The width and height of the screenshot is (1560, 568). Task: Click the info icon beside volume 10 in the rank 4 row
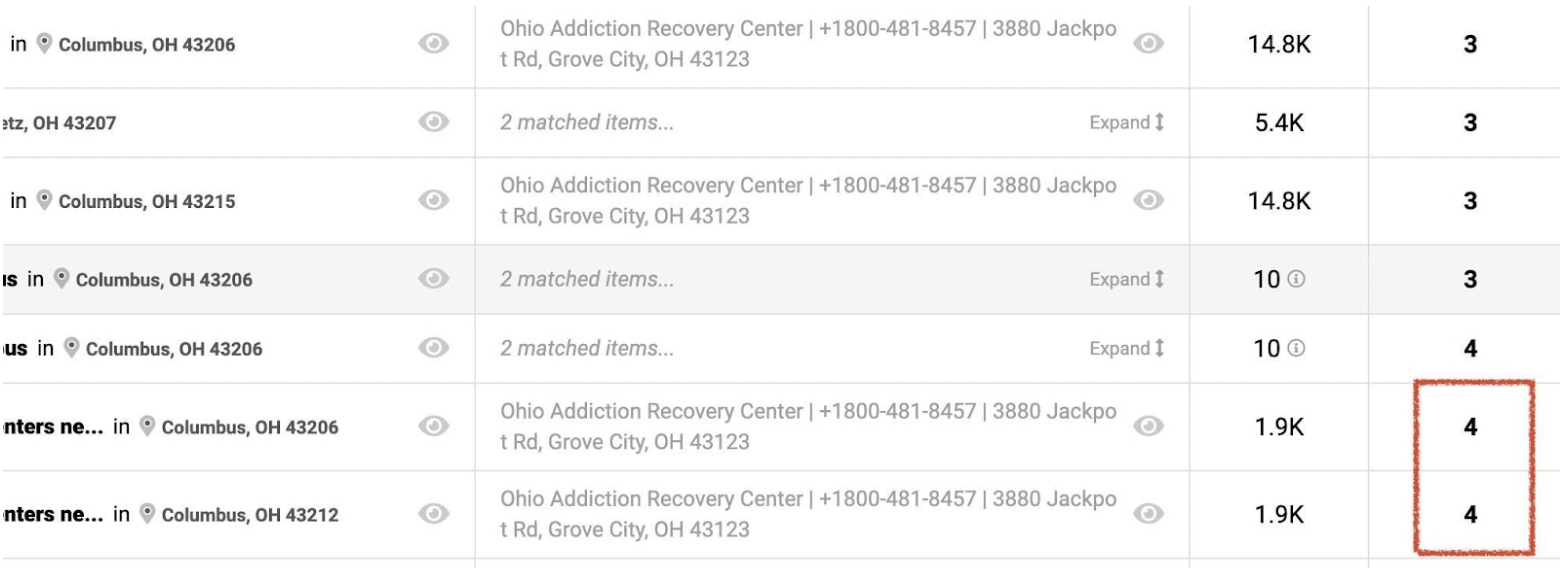pos(1295,348)
